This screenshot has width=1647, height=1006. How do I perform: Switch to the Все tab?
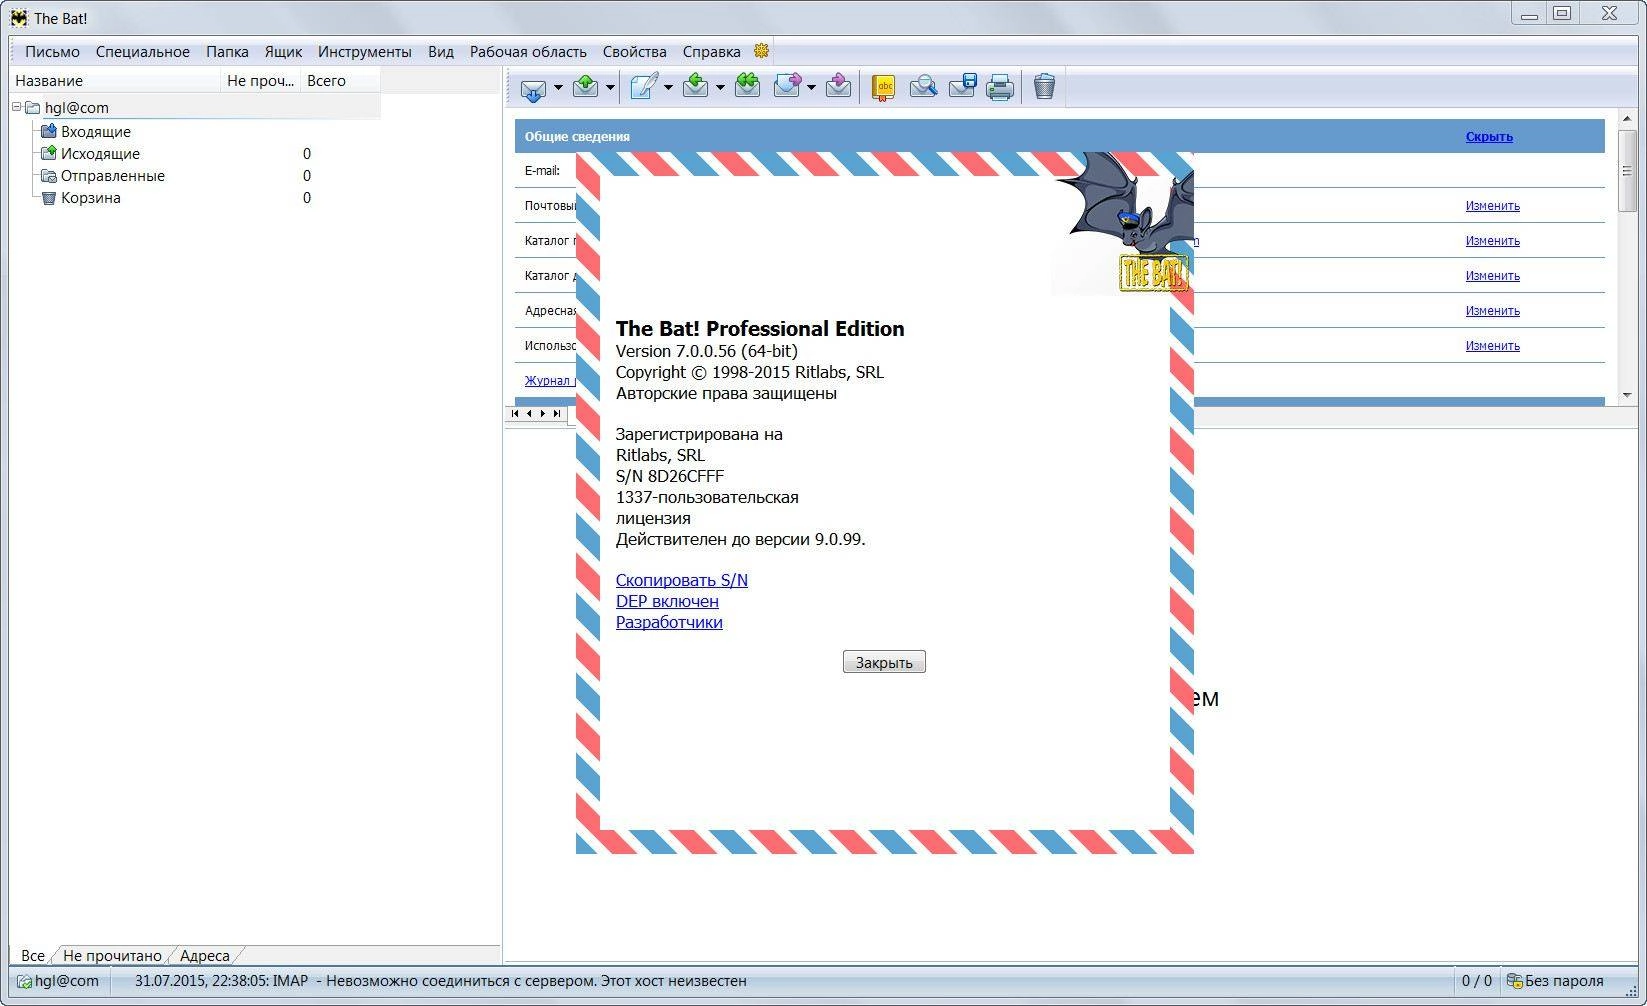tap(32, 955)
